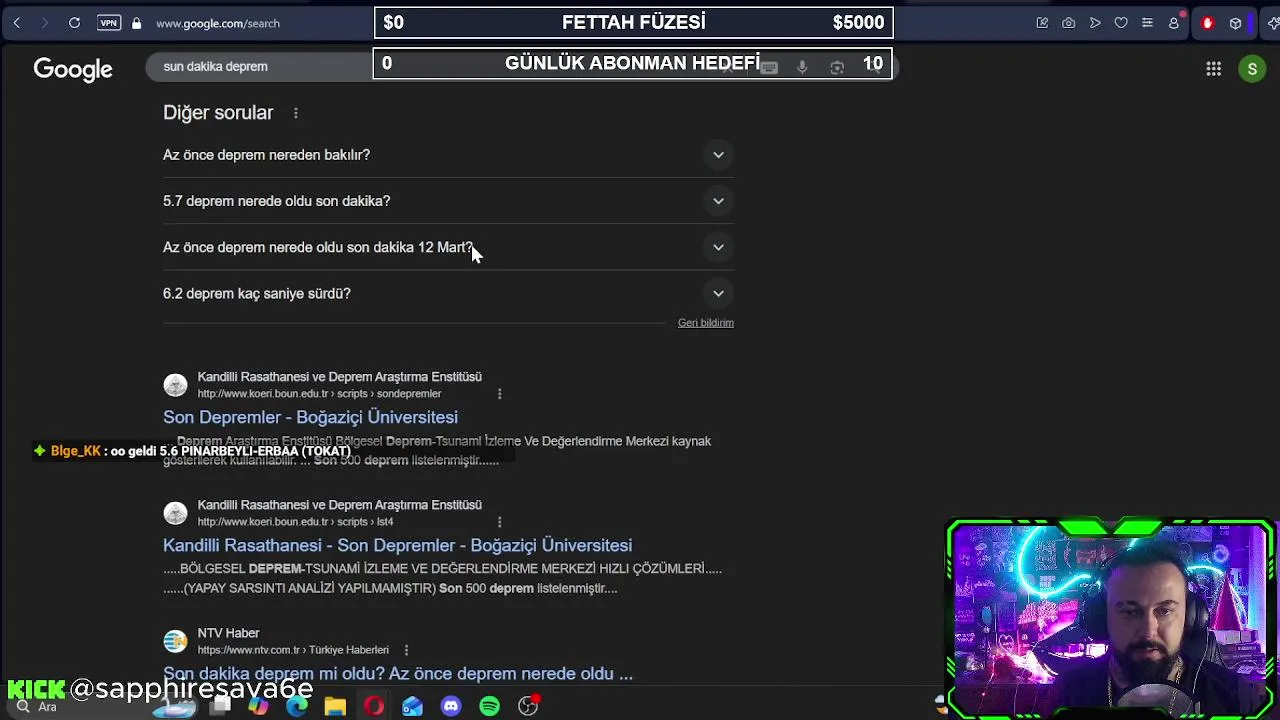Open OBS Studio from the taskbar

pos(528,707)
